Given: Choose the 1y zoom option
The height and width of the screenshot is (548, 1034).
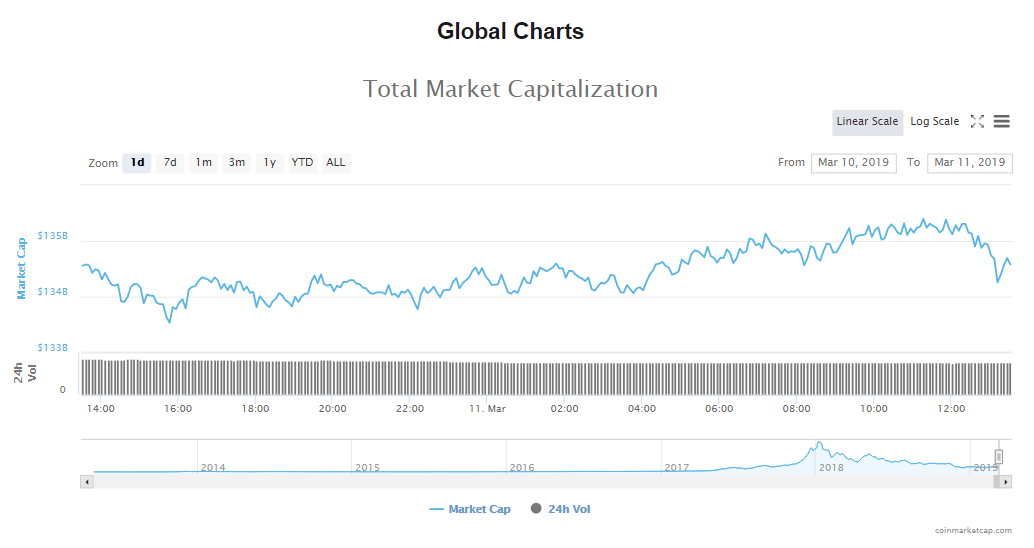Looking at the screenshot, I should pyautogui.click(x=269, y=163).
